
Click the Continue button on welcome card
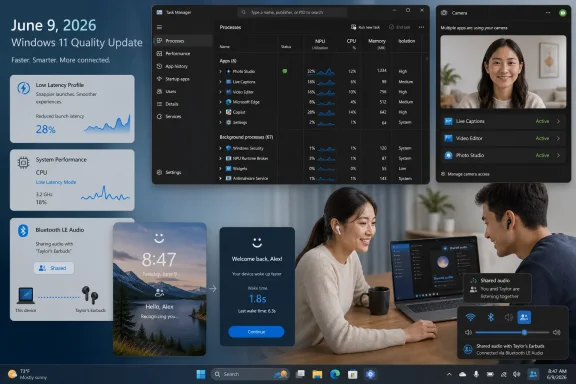[256, 332]
